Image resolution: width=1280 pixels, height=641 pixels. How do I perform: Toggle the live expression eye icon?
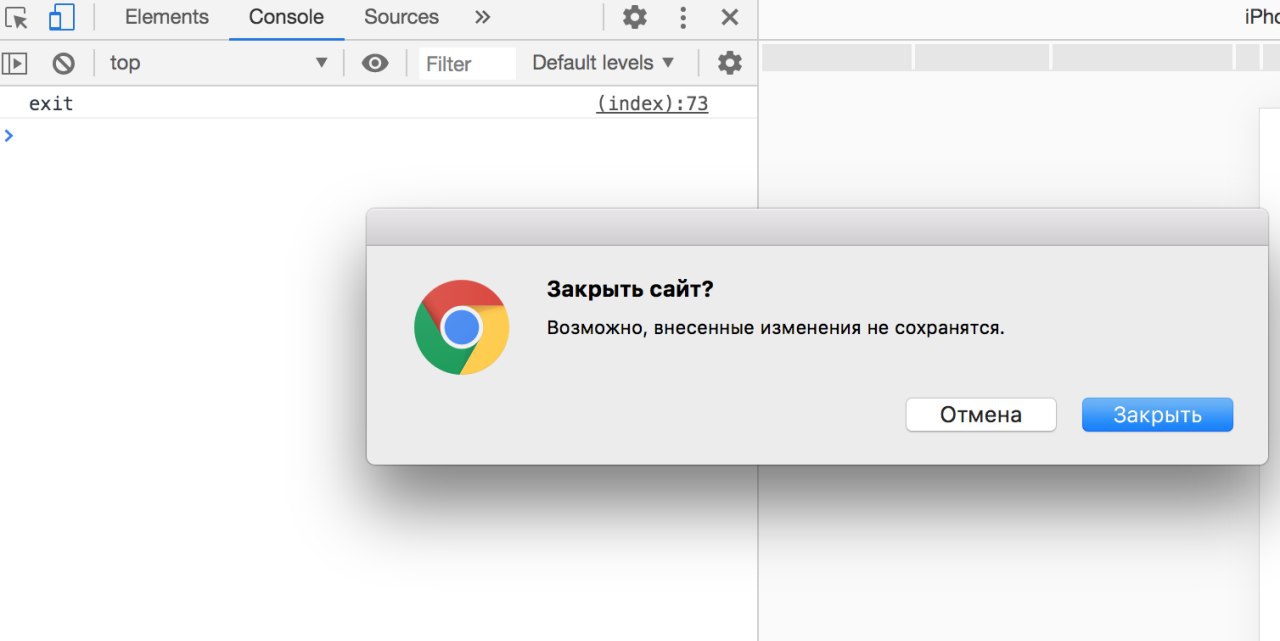(375, 63)
